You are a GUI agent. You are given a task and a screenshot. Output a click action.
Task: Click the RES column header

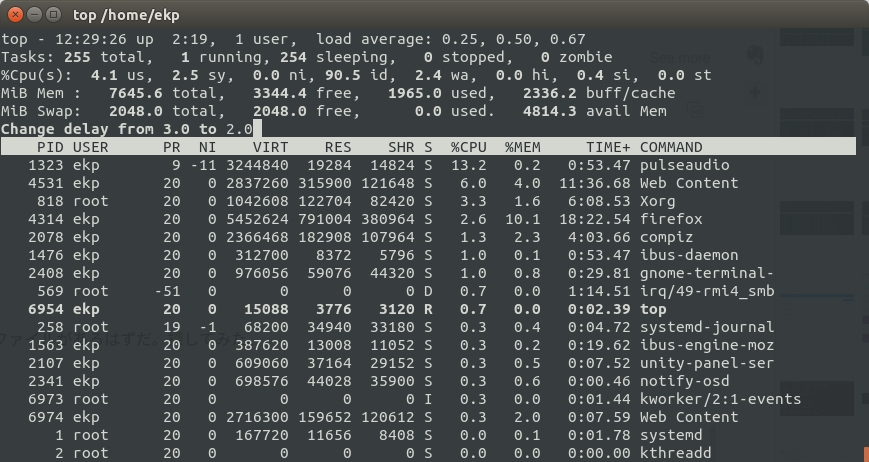coord(338,147)
